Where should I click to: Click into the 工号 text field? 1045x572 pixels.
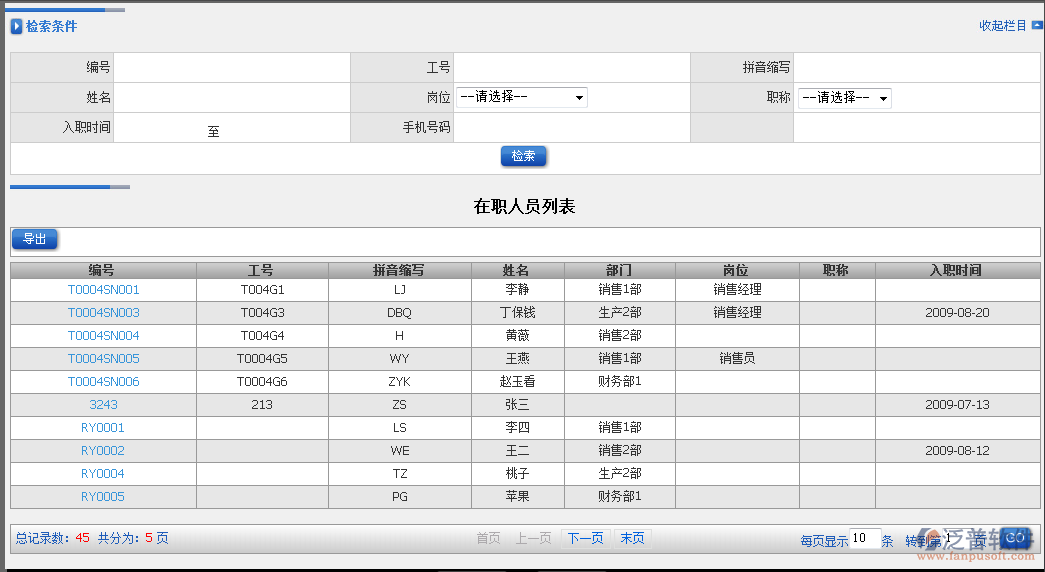click(x=571, y=68)
